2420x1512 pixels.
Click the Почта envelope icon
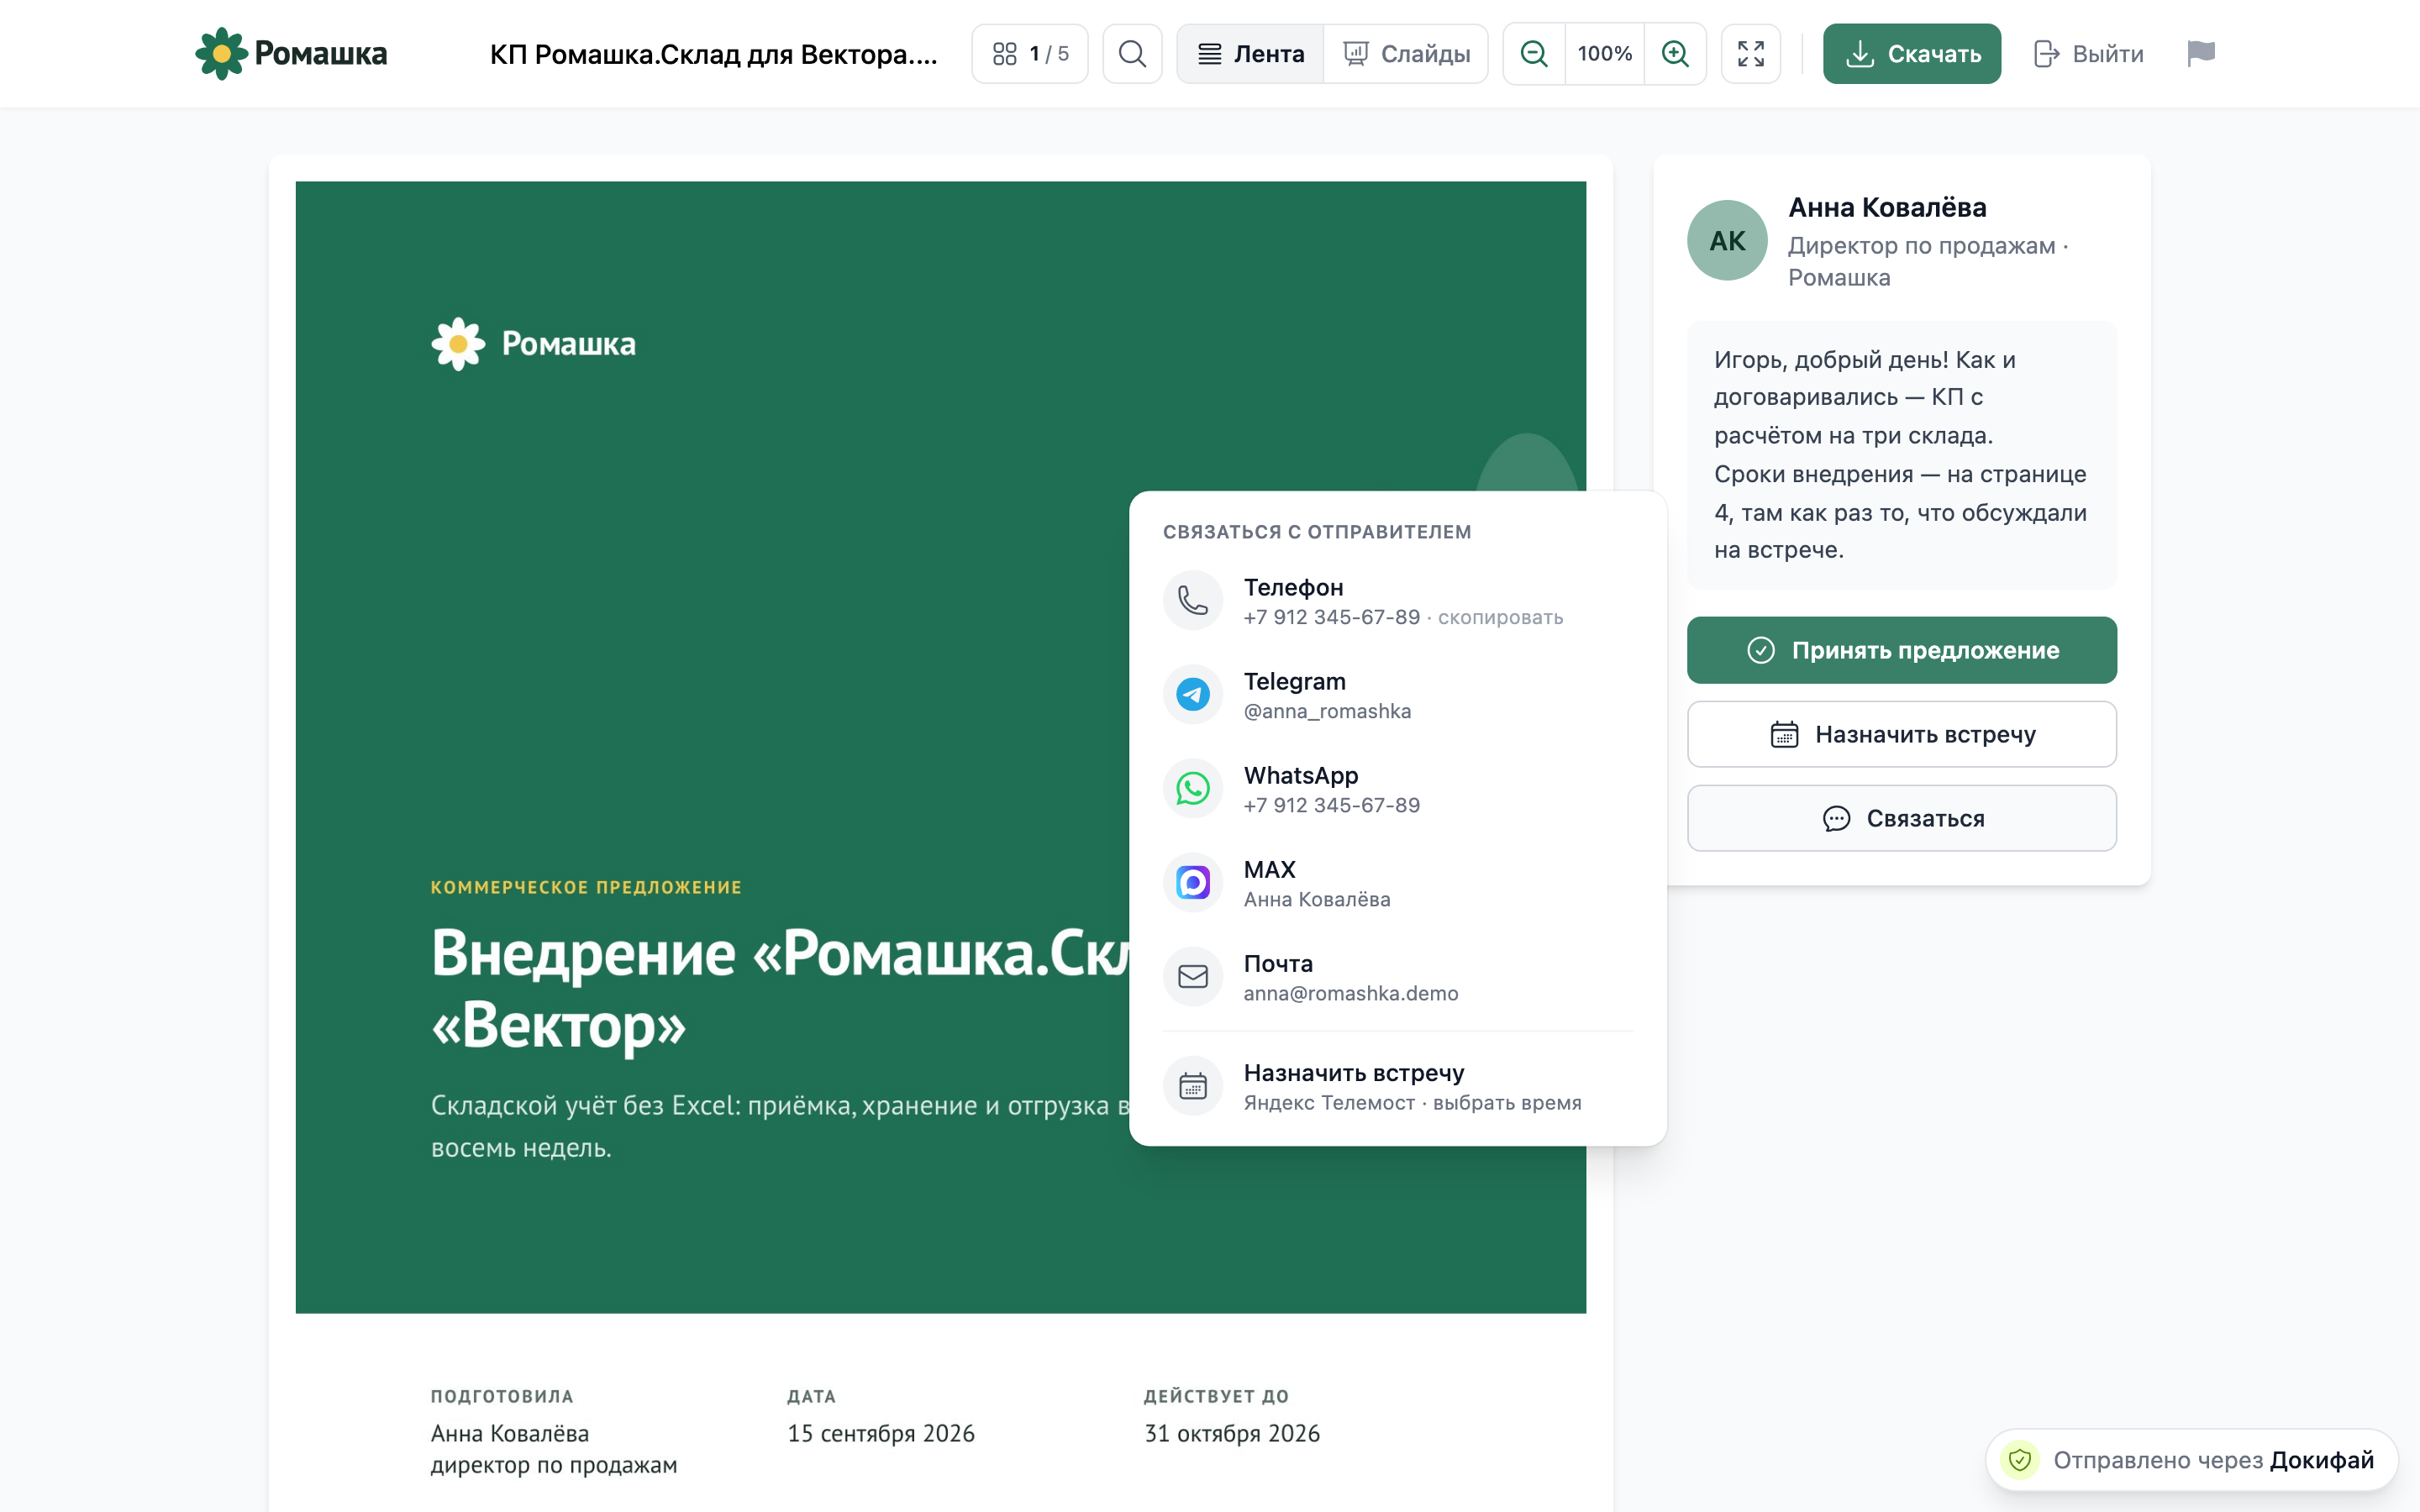tap(1193, 977)
